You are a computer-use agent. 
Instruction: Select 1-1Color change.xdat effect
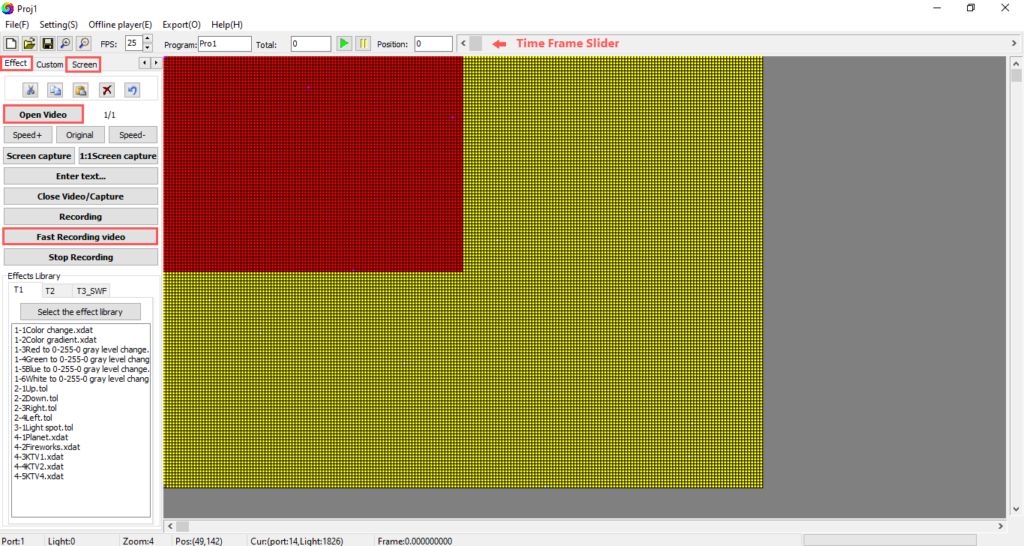(x=54, y=330)
